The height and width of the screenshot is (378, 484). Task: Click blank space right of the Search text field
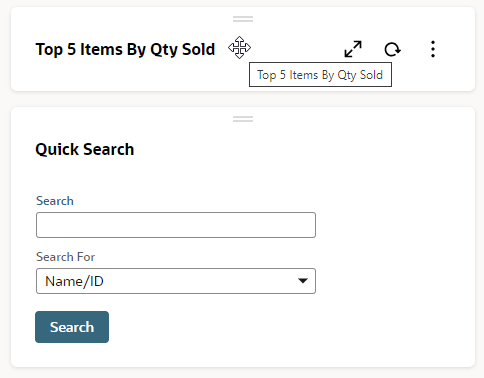point(393,225)
